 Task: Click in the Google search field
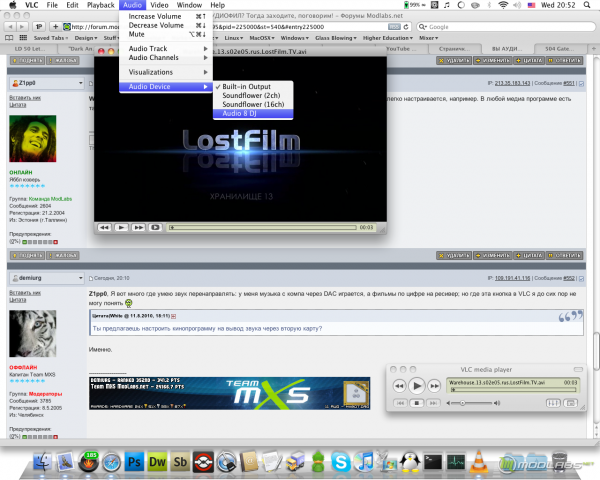[x=506, y=27]
